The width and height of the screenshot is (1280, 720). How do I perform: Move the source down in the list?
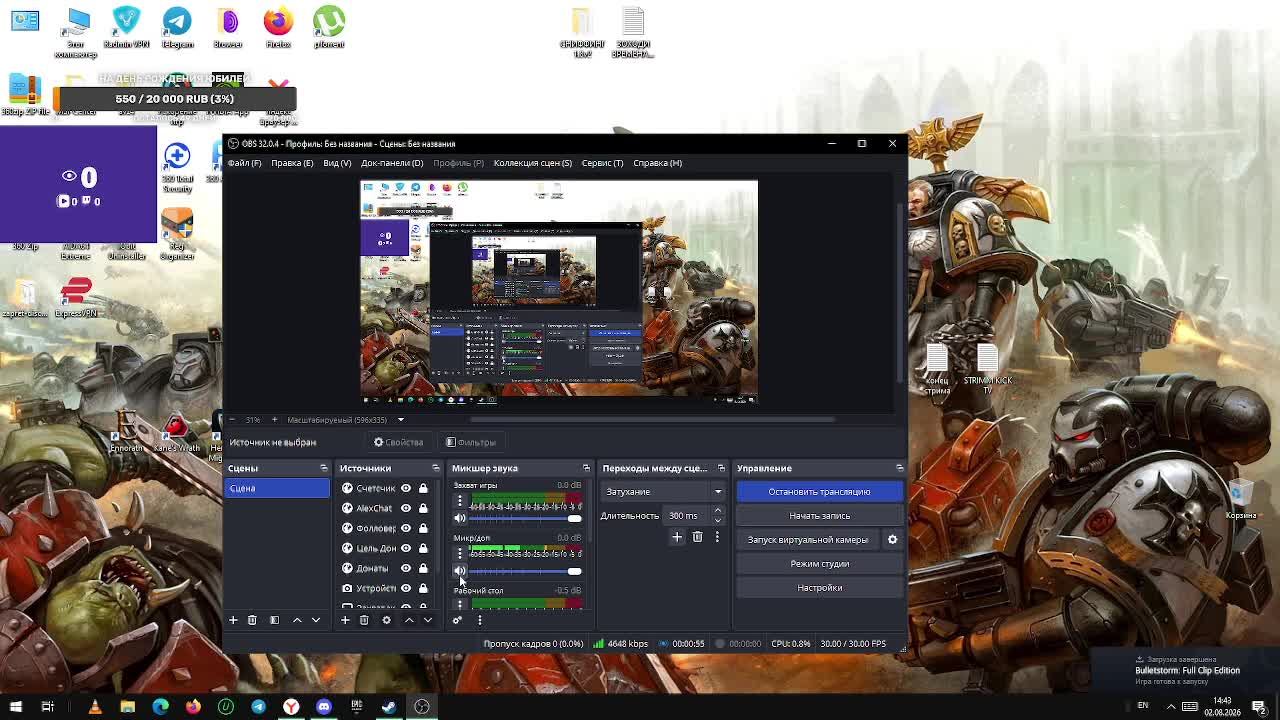[428, 620]
